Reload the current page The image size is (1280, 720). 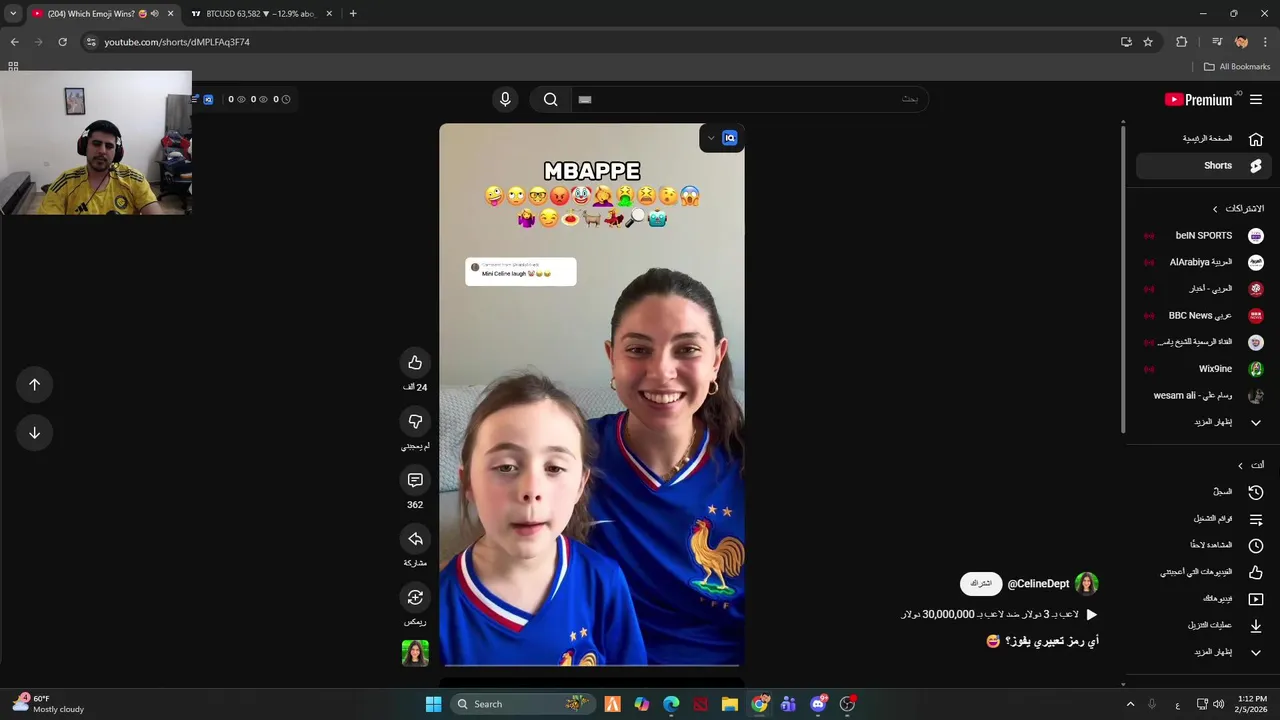(x=62, y=42)
